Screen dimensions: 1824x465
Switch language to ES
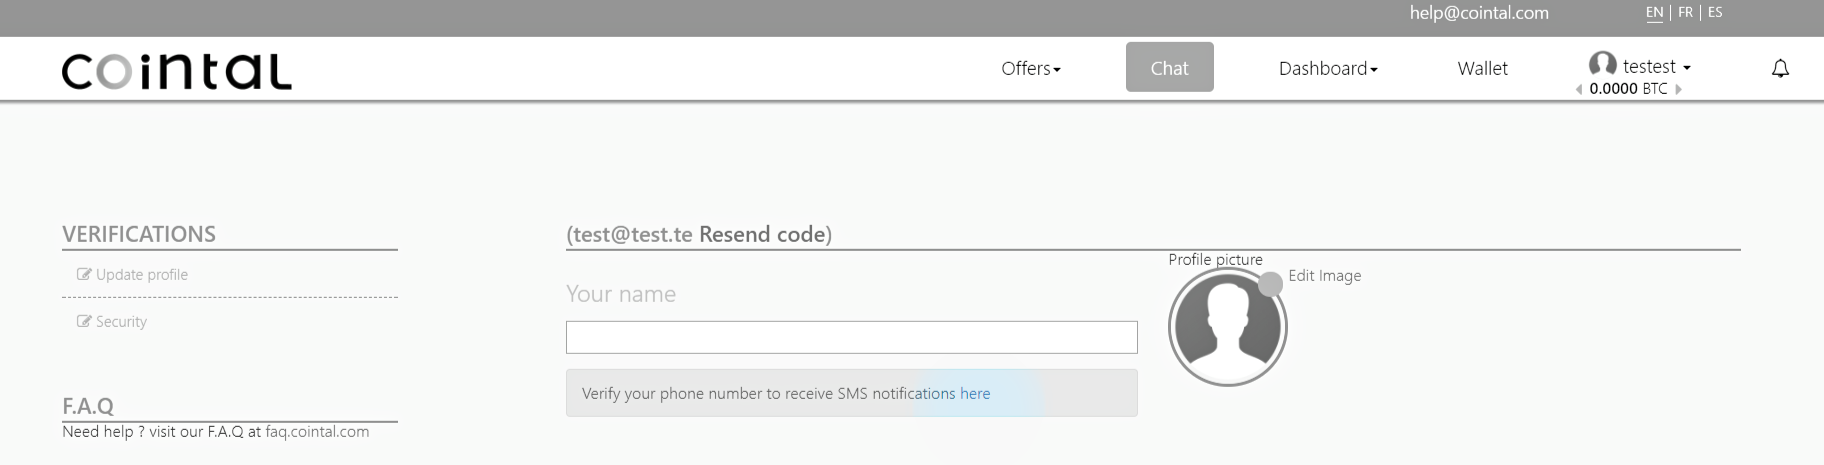(1715, 12)
